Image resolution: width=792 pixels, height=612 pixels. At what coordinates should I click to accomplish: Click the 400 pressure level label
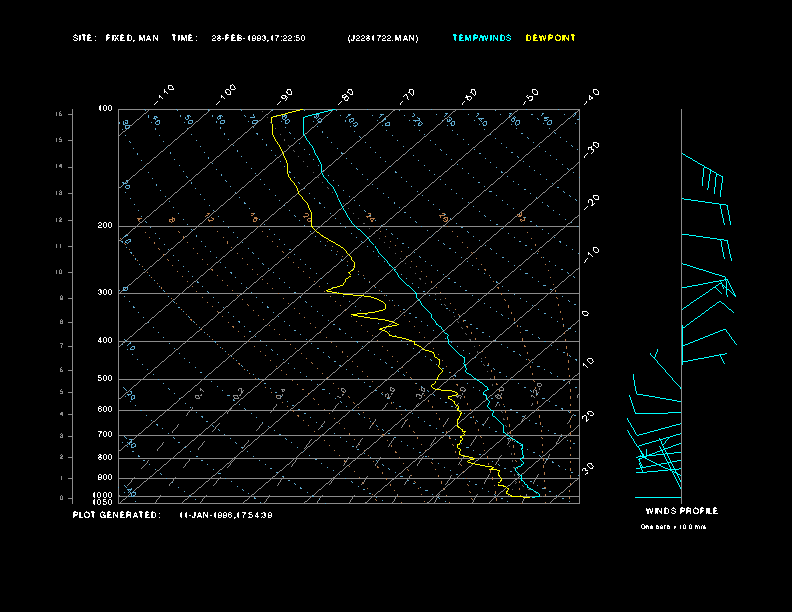[105, 340]
